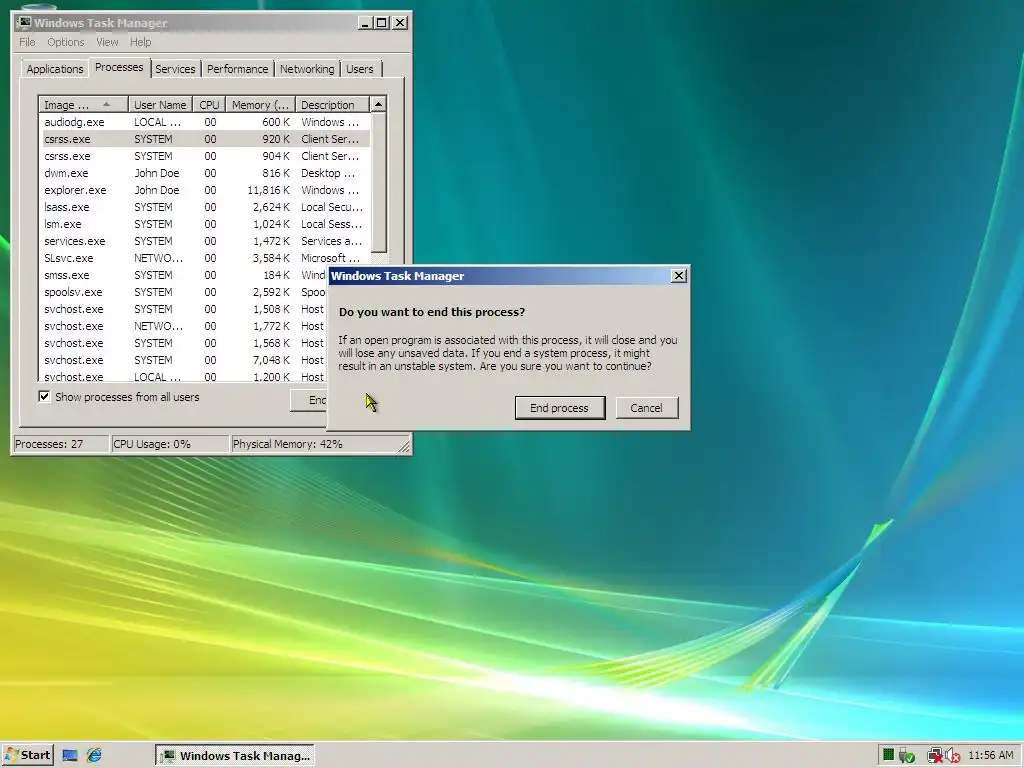This screenshot has height=768, width=1024.
Task: Launch Internet Explorer from quick launch
Action: 94,756
